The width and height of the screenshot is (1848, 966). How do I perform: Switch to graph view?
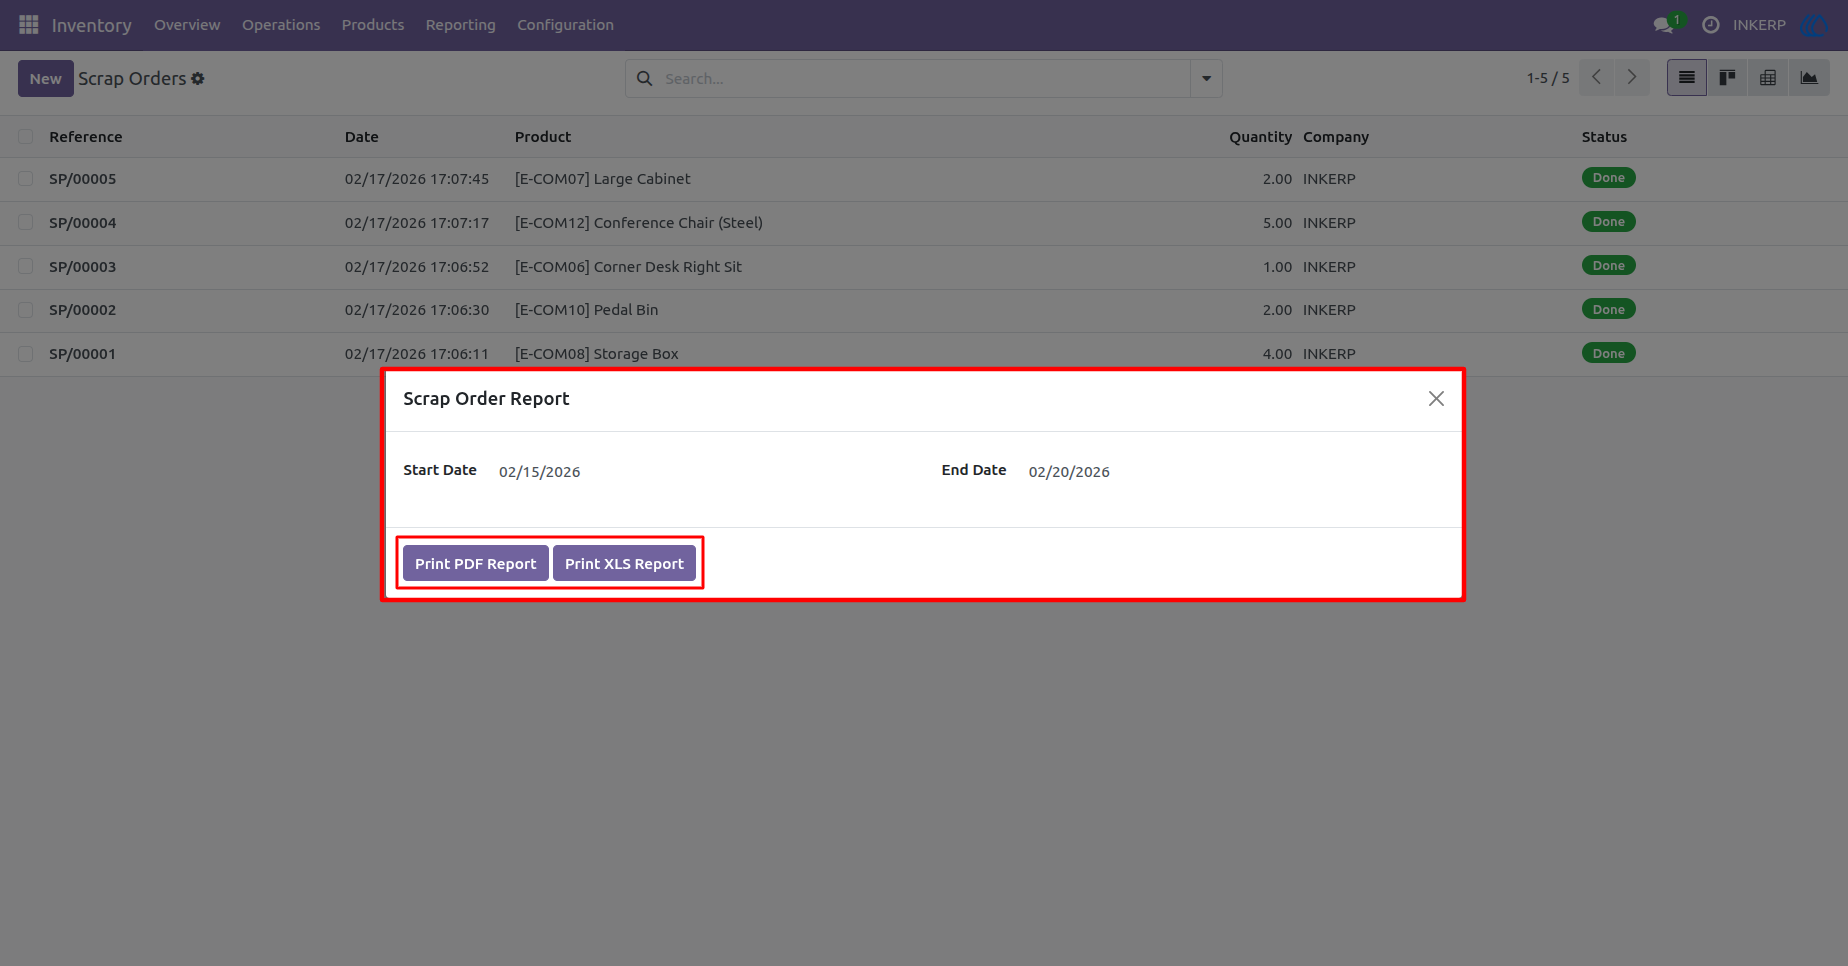click(x=1809, y=77)
